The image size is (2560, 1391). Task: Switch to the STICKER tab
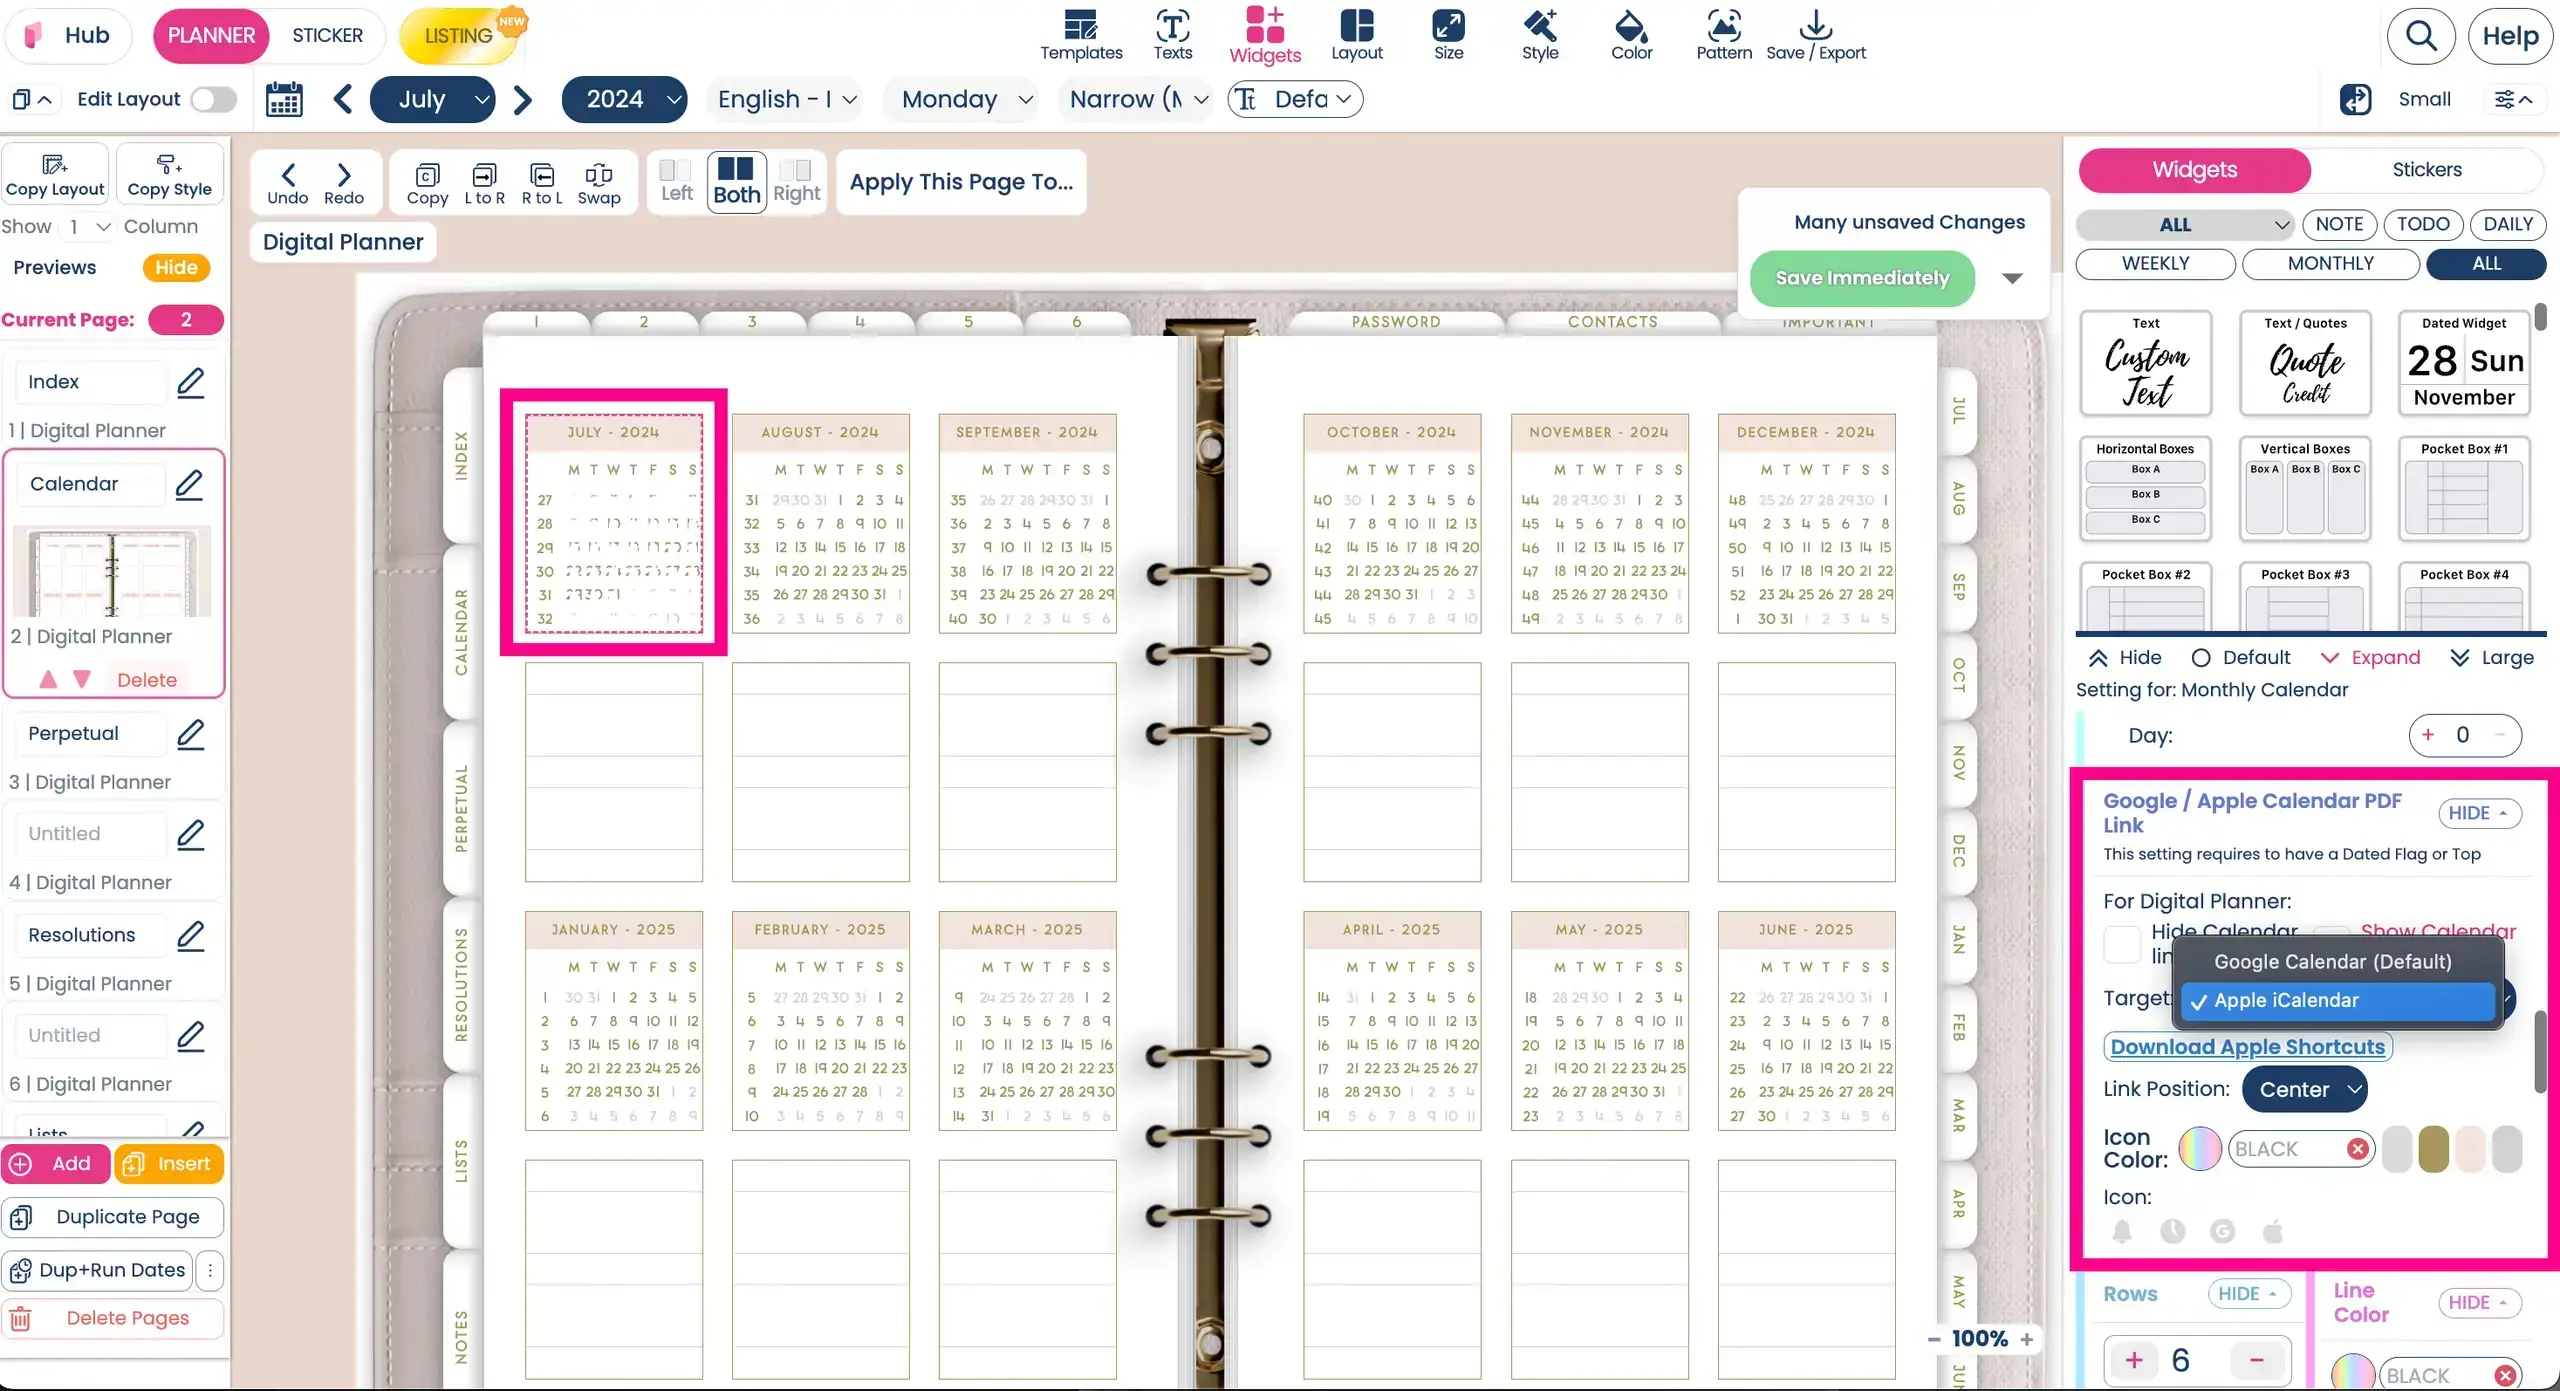(326, 35)
